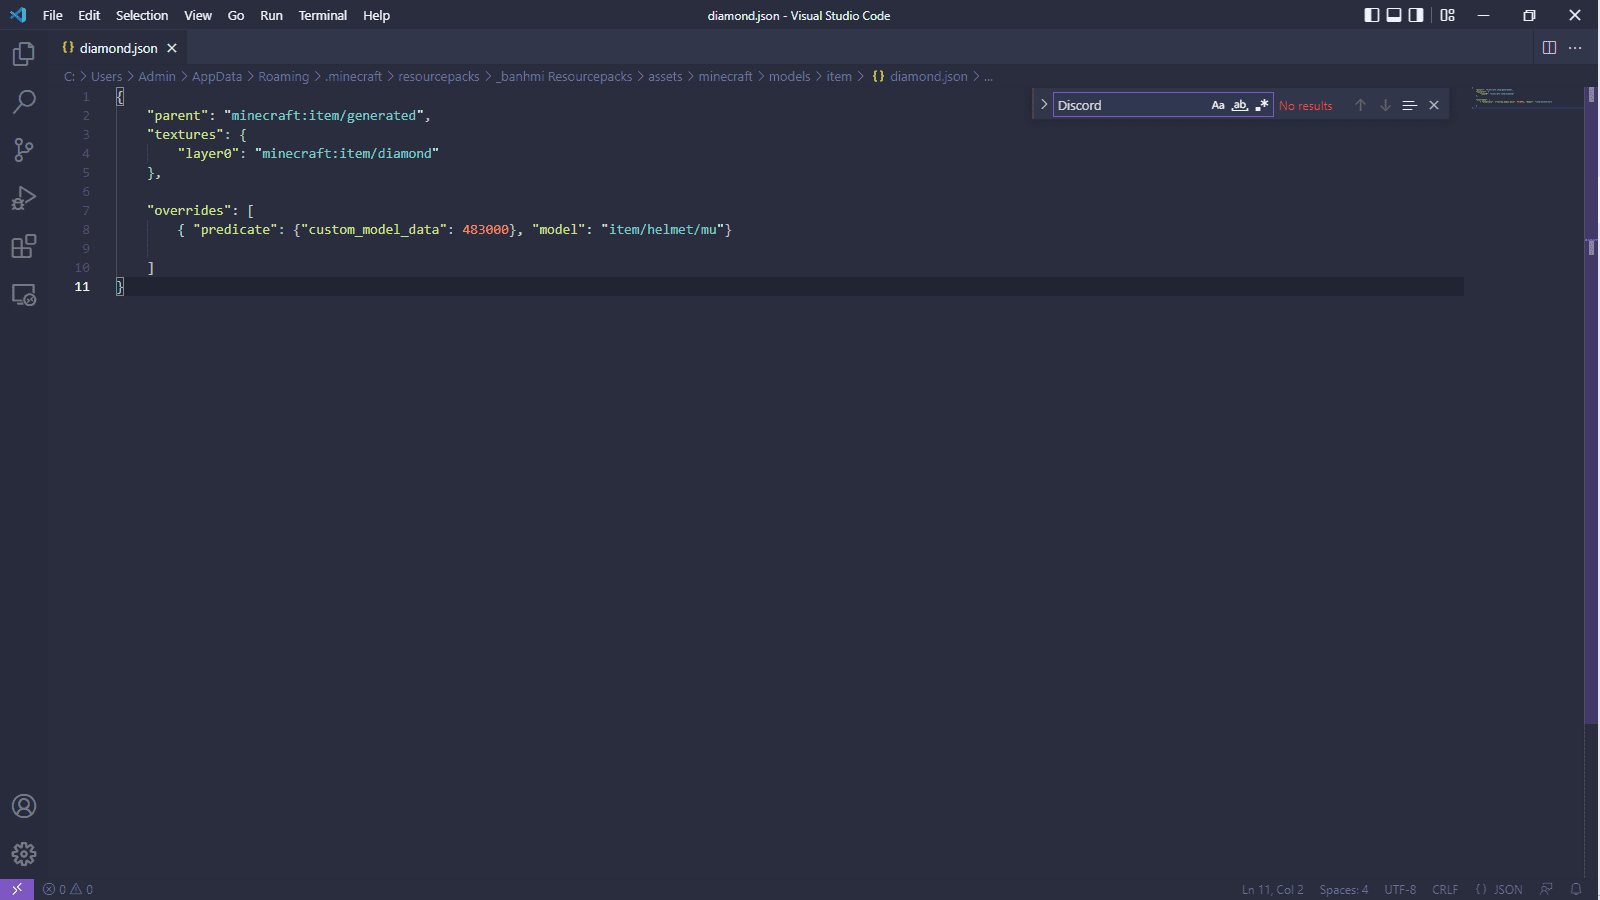This screenshot has height=900, width=1600.
Task: Expand the .minecraft breadcrumb
Action: point(354,76)
